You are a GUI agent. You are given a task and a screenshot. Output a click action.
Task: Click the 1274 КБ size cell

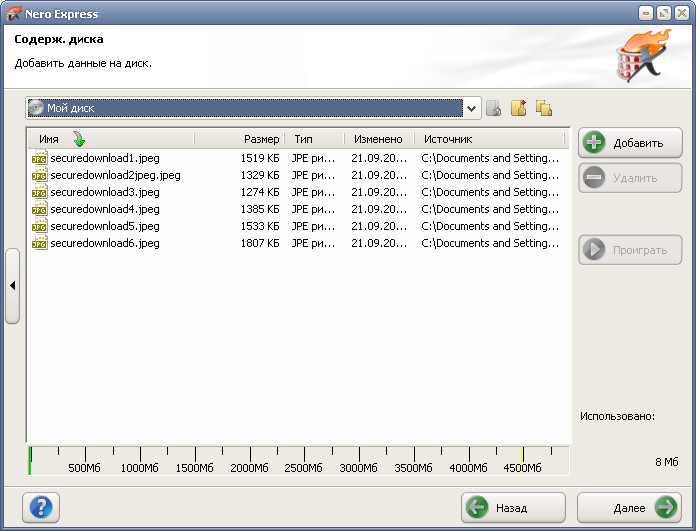click(x=260, y=192)
